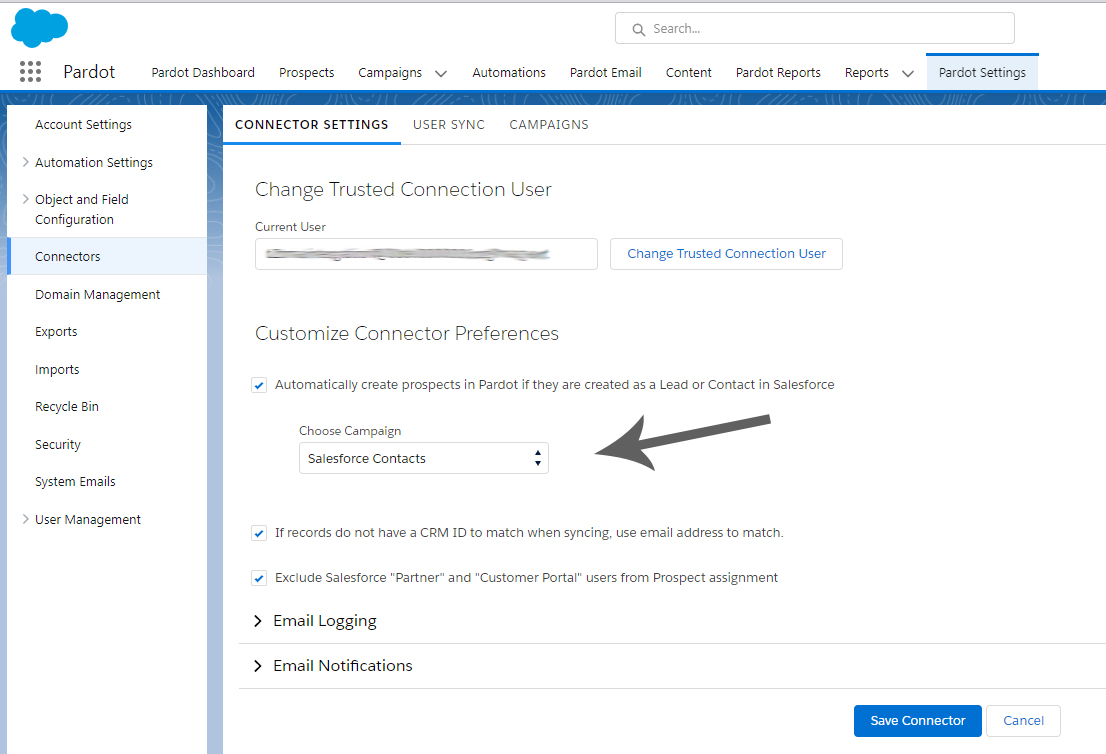Open Object and Field Configuration item
This screenshot has height=754, width=1106.
pyautogui.click(x=82, y=209)
